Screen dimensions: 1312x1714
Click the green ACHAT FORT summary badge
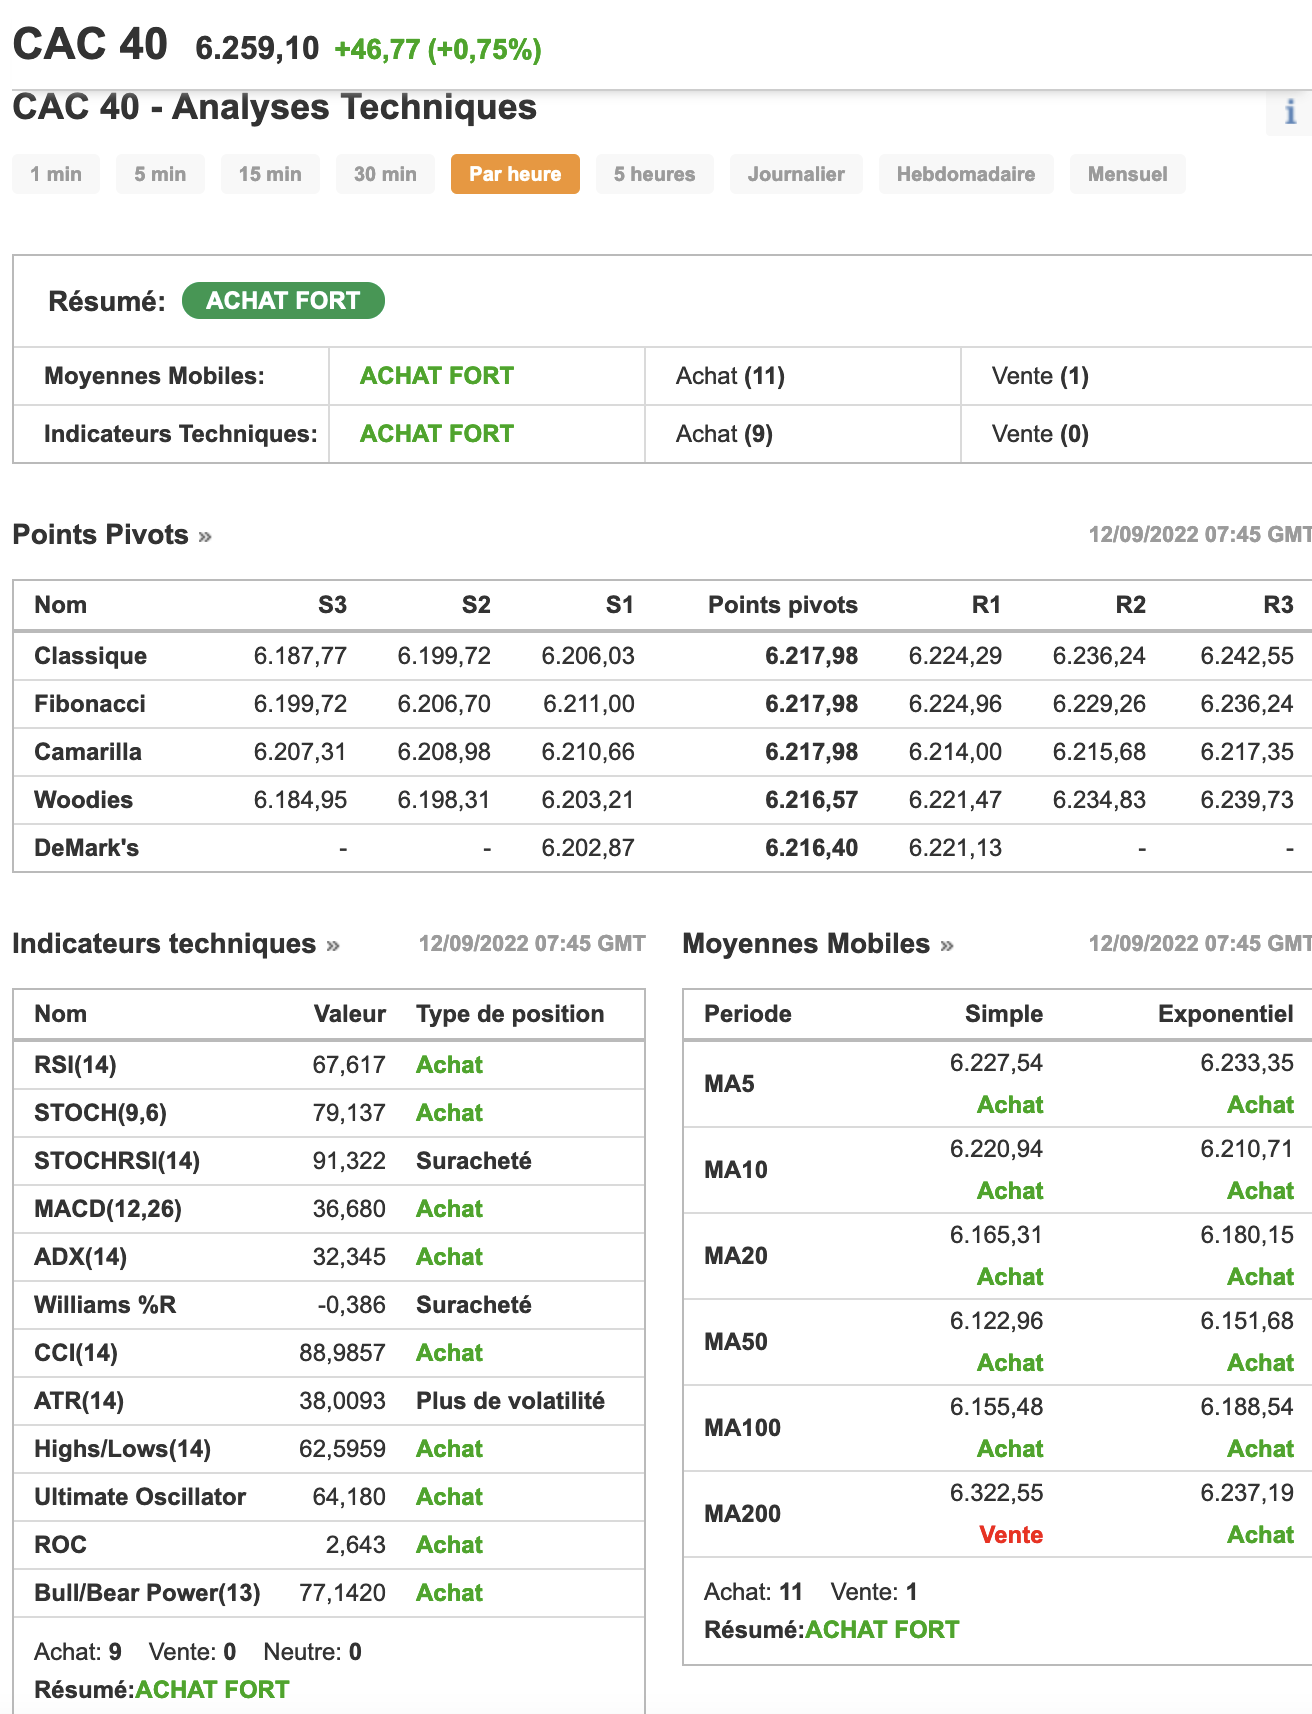click(x=283, y=301)
